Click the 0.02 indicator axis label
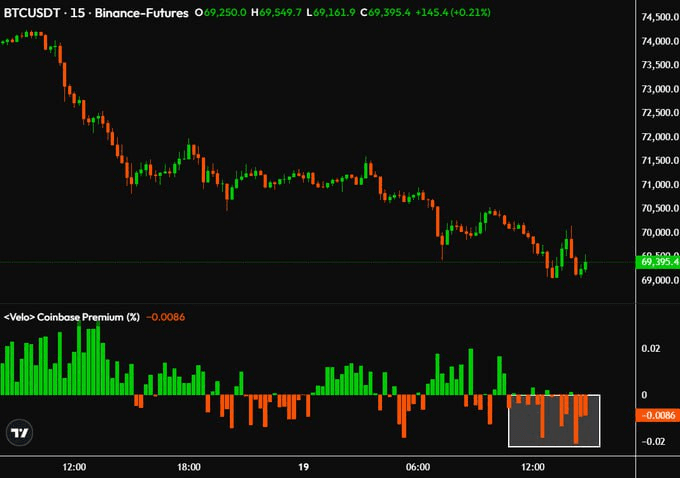 (x=651, y=348)
